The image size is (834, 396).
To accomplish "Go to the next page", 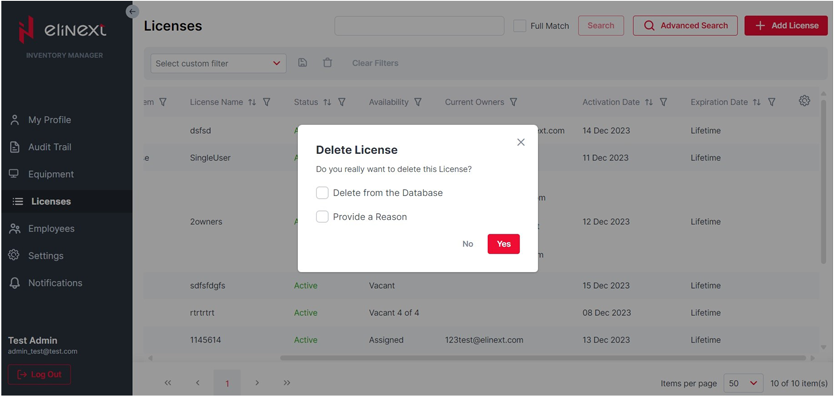I will point(257,383).
